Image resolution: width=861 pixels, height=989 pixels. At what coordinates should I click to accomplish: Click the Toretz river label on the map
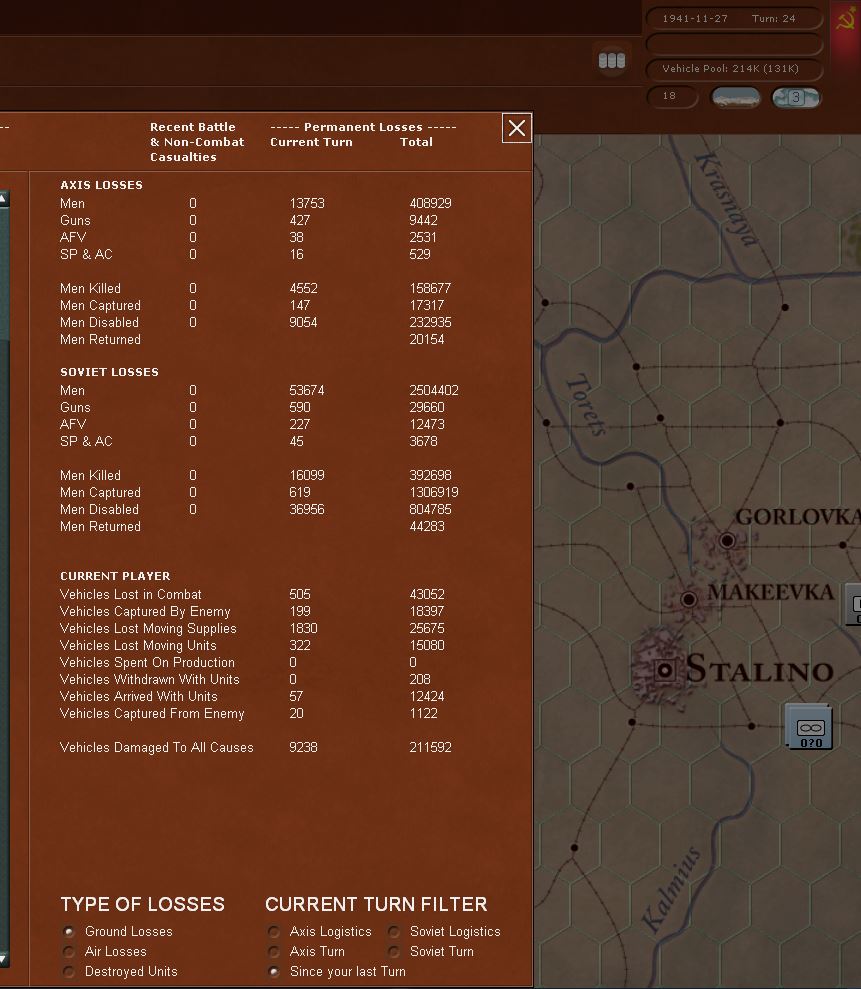click(x=586, y=404)
